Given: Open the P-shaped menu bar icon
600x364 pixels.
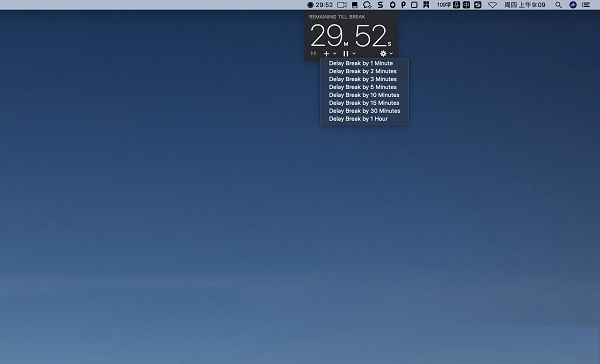Looking at the screenshot, I should pos(403,5).
